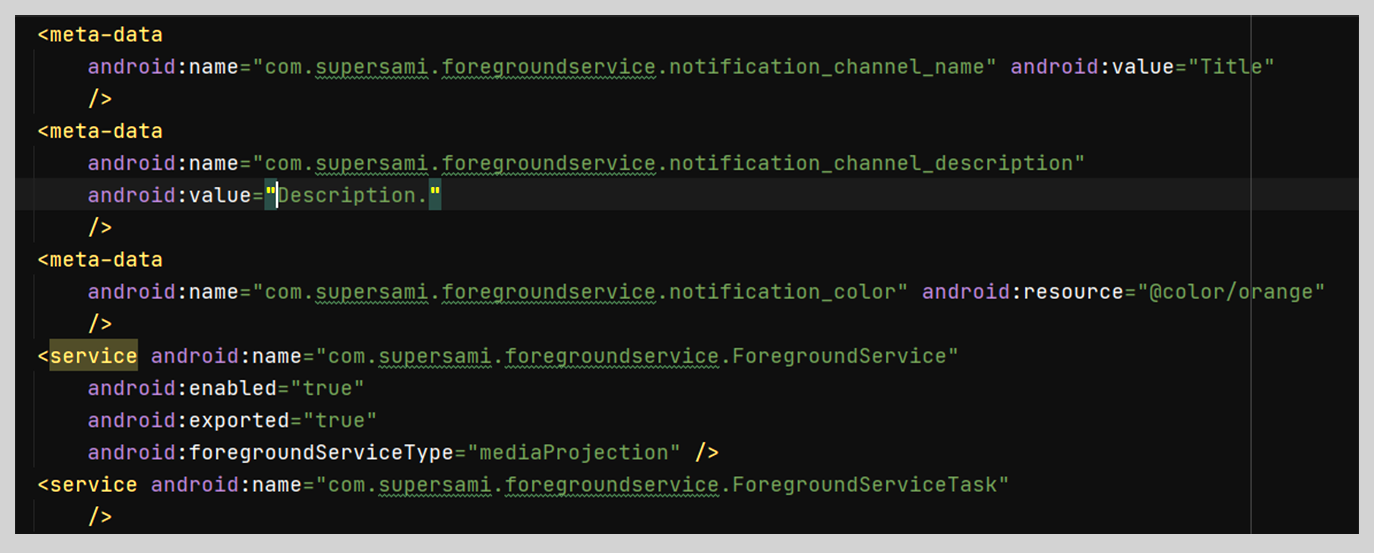1374x553 pixels.
Task: Click the notification_channel_description text
Action: point(870,163)
